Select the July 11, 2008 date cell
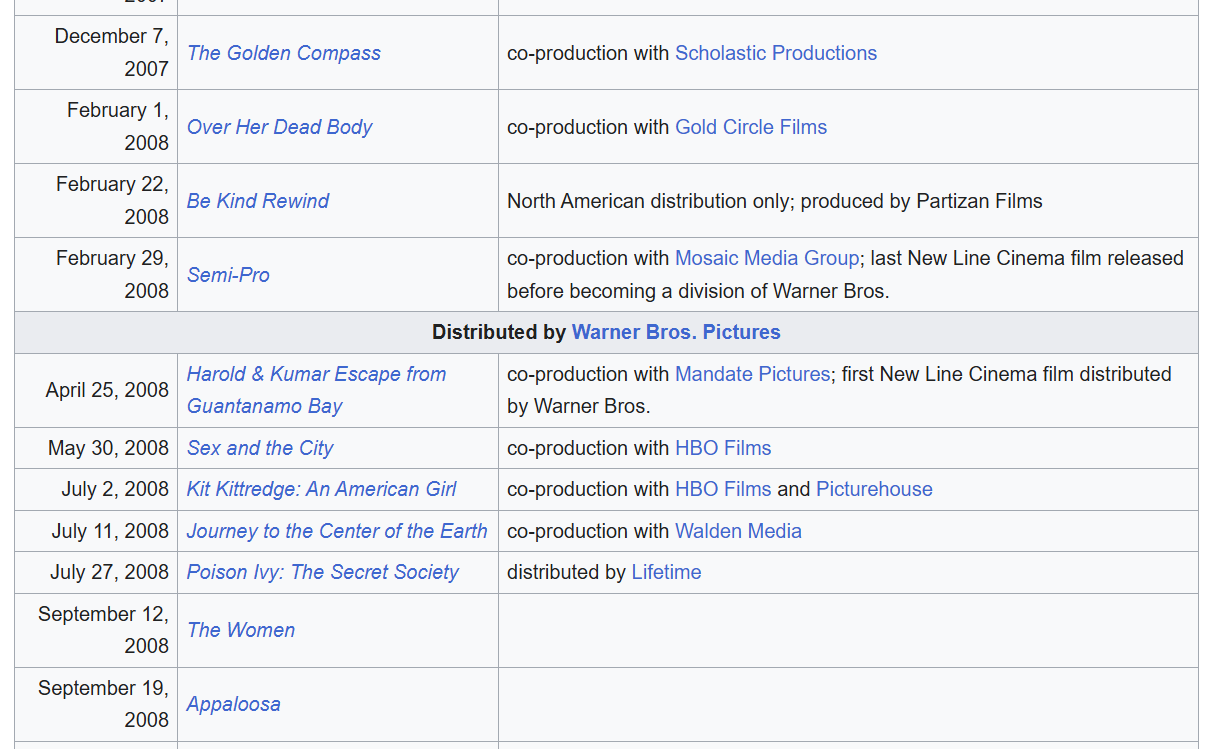 (96, 531)
